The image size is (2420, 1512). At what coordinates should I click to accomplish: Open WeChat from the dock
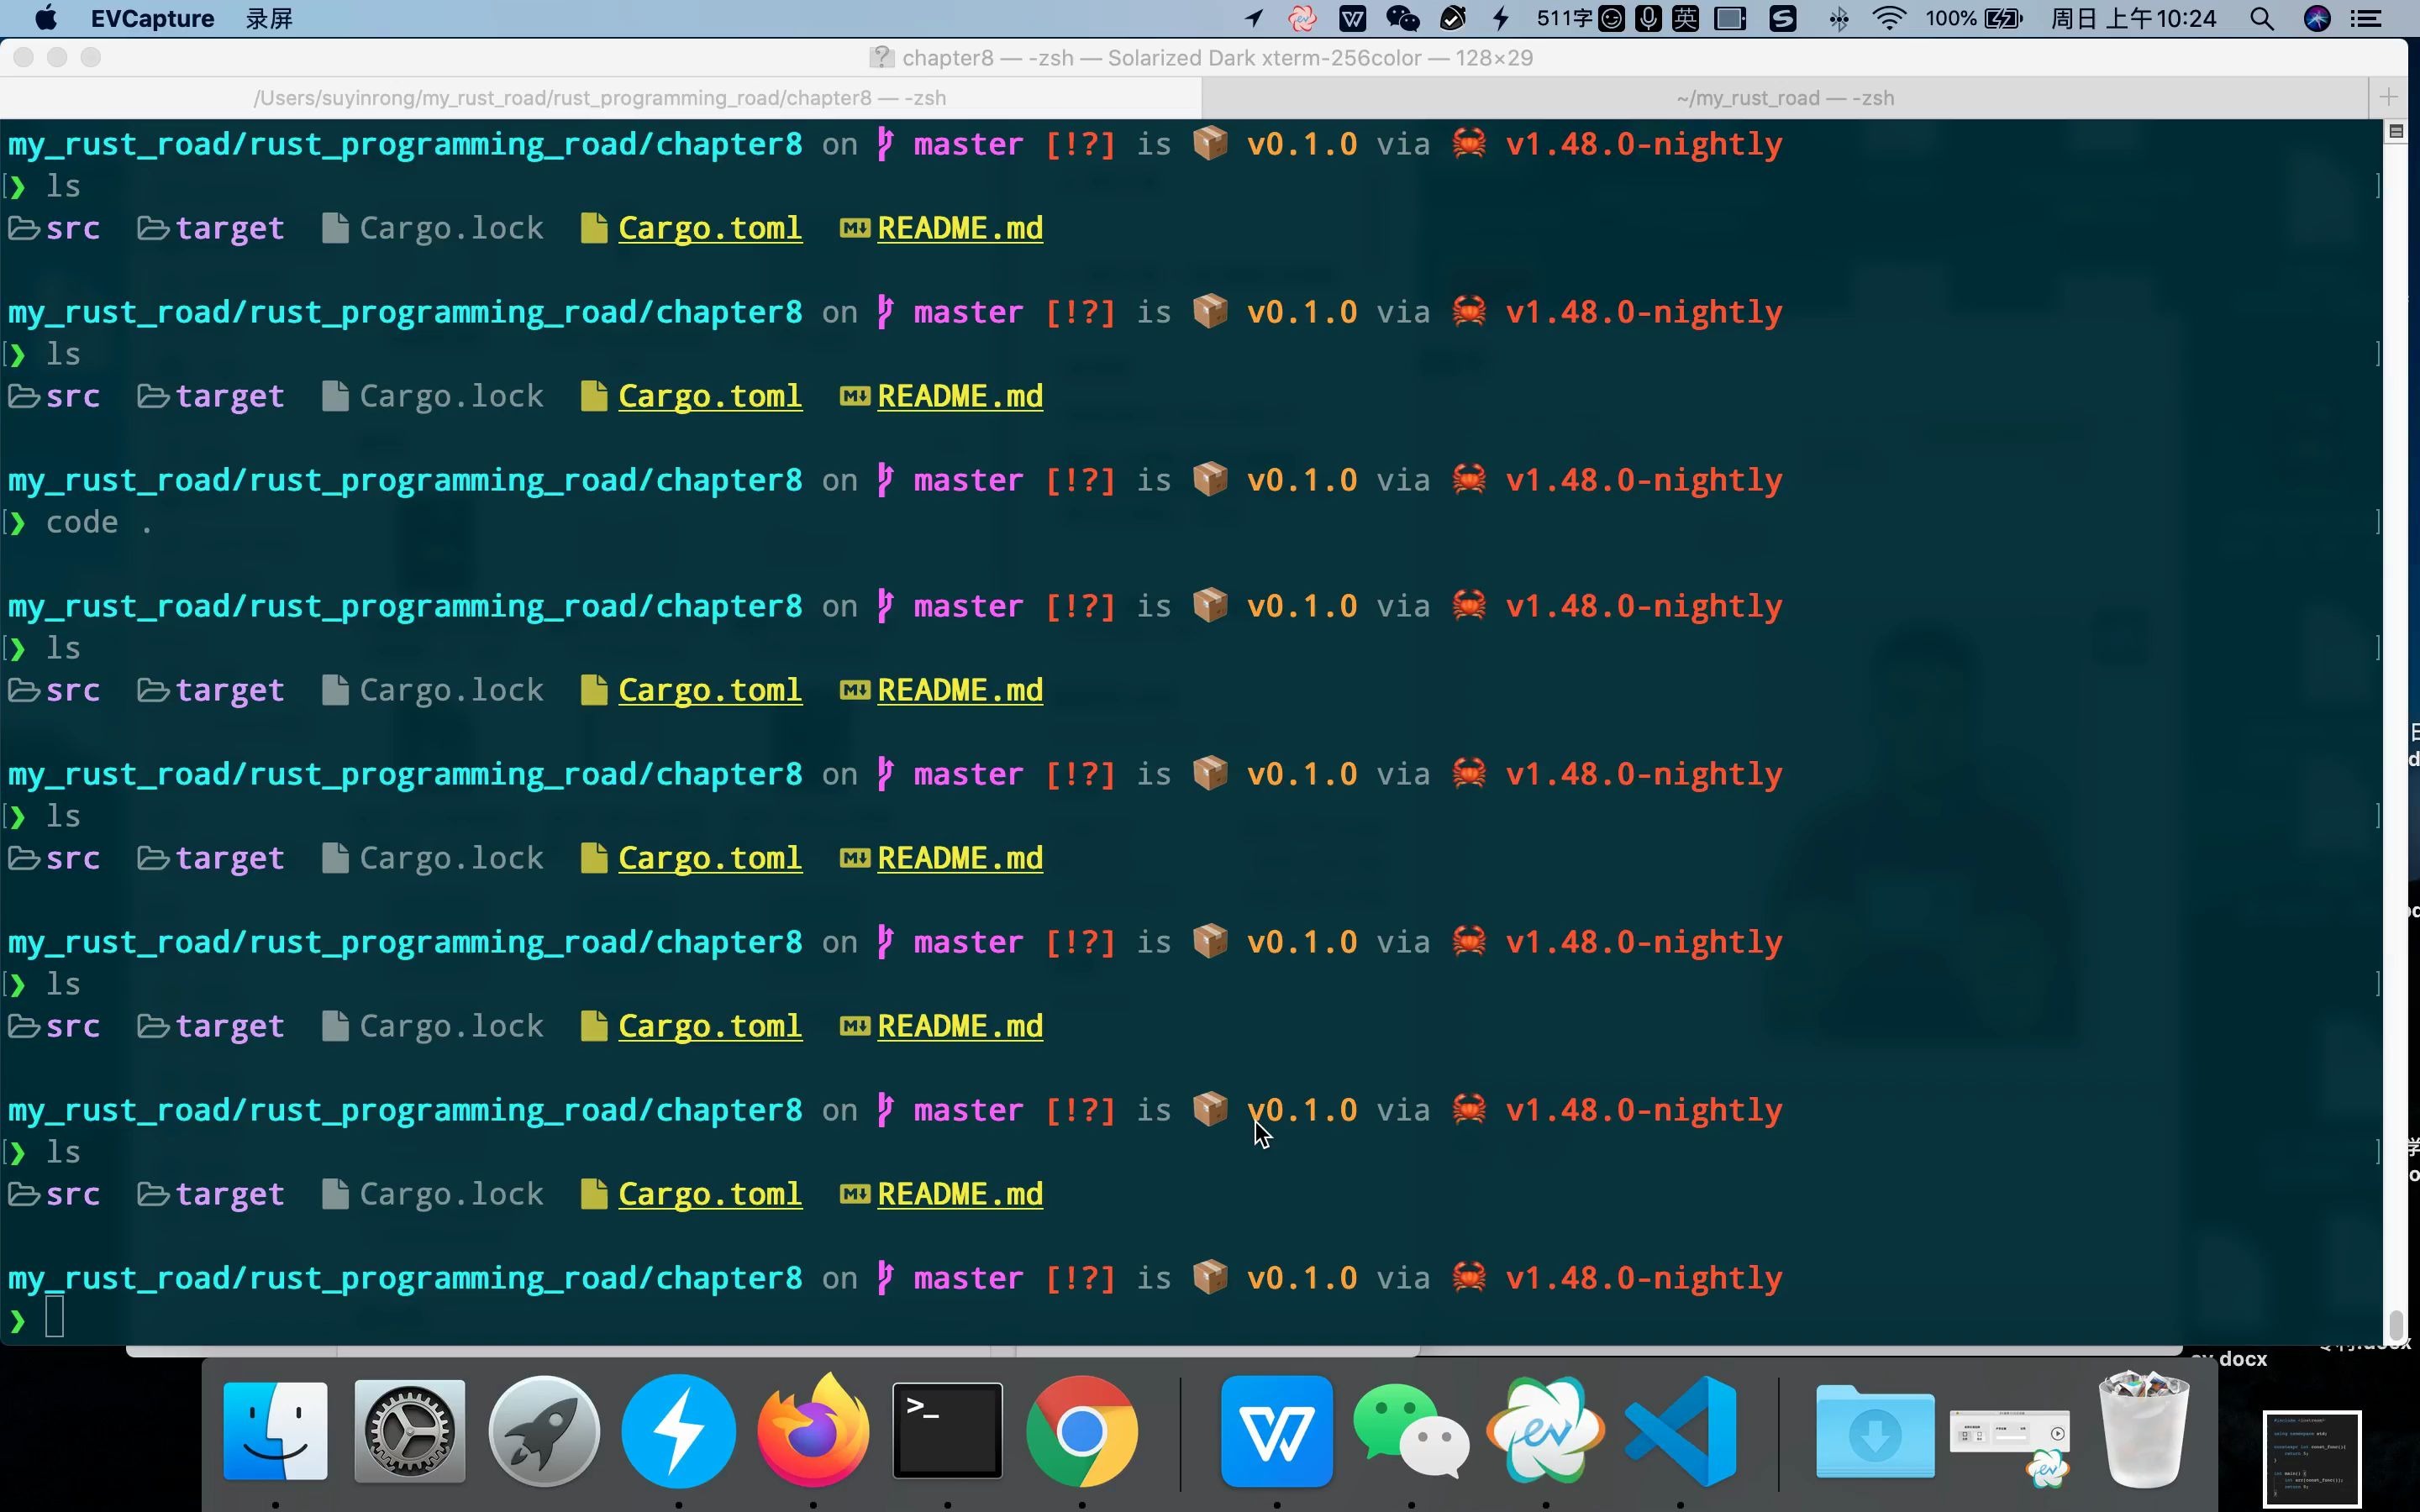(x=1410, y=1432)
